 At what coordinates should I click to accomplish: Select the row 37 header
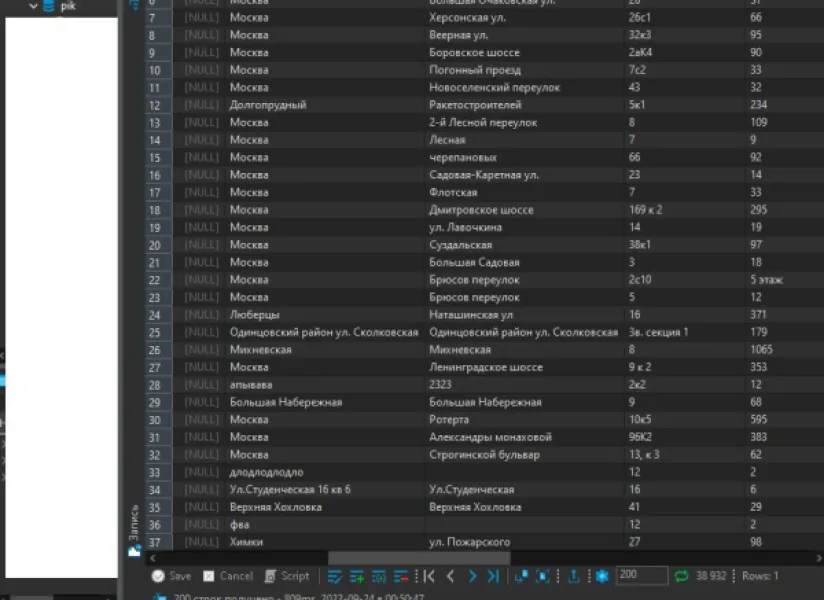[158, 542]
